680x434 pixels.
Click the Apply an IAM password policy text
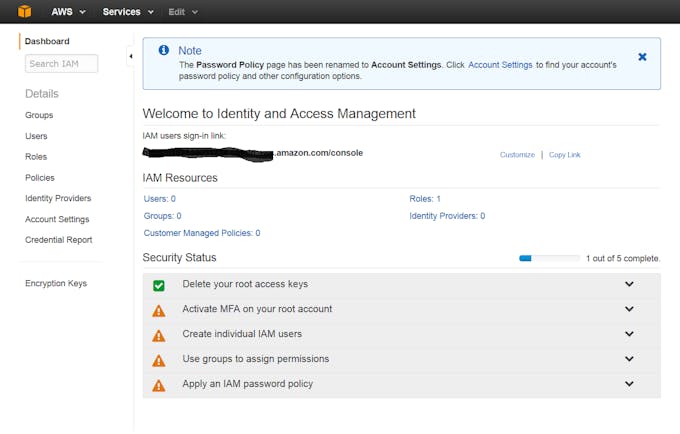(247, 384)
